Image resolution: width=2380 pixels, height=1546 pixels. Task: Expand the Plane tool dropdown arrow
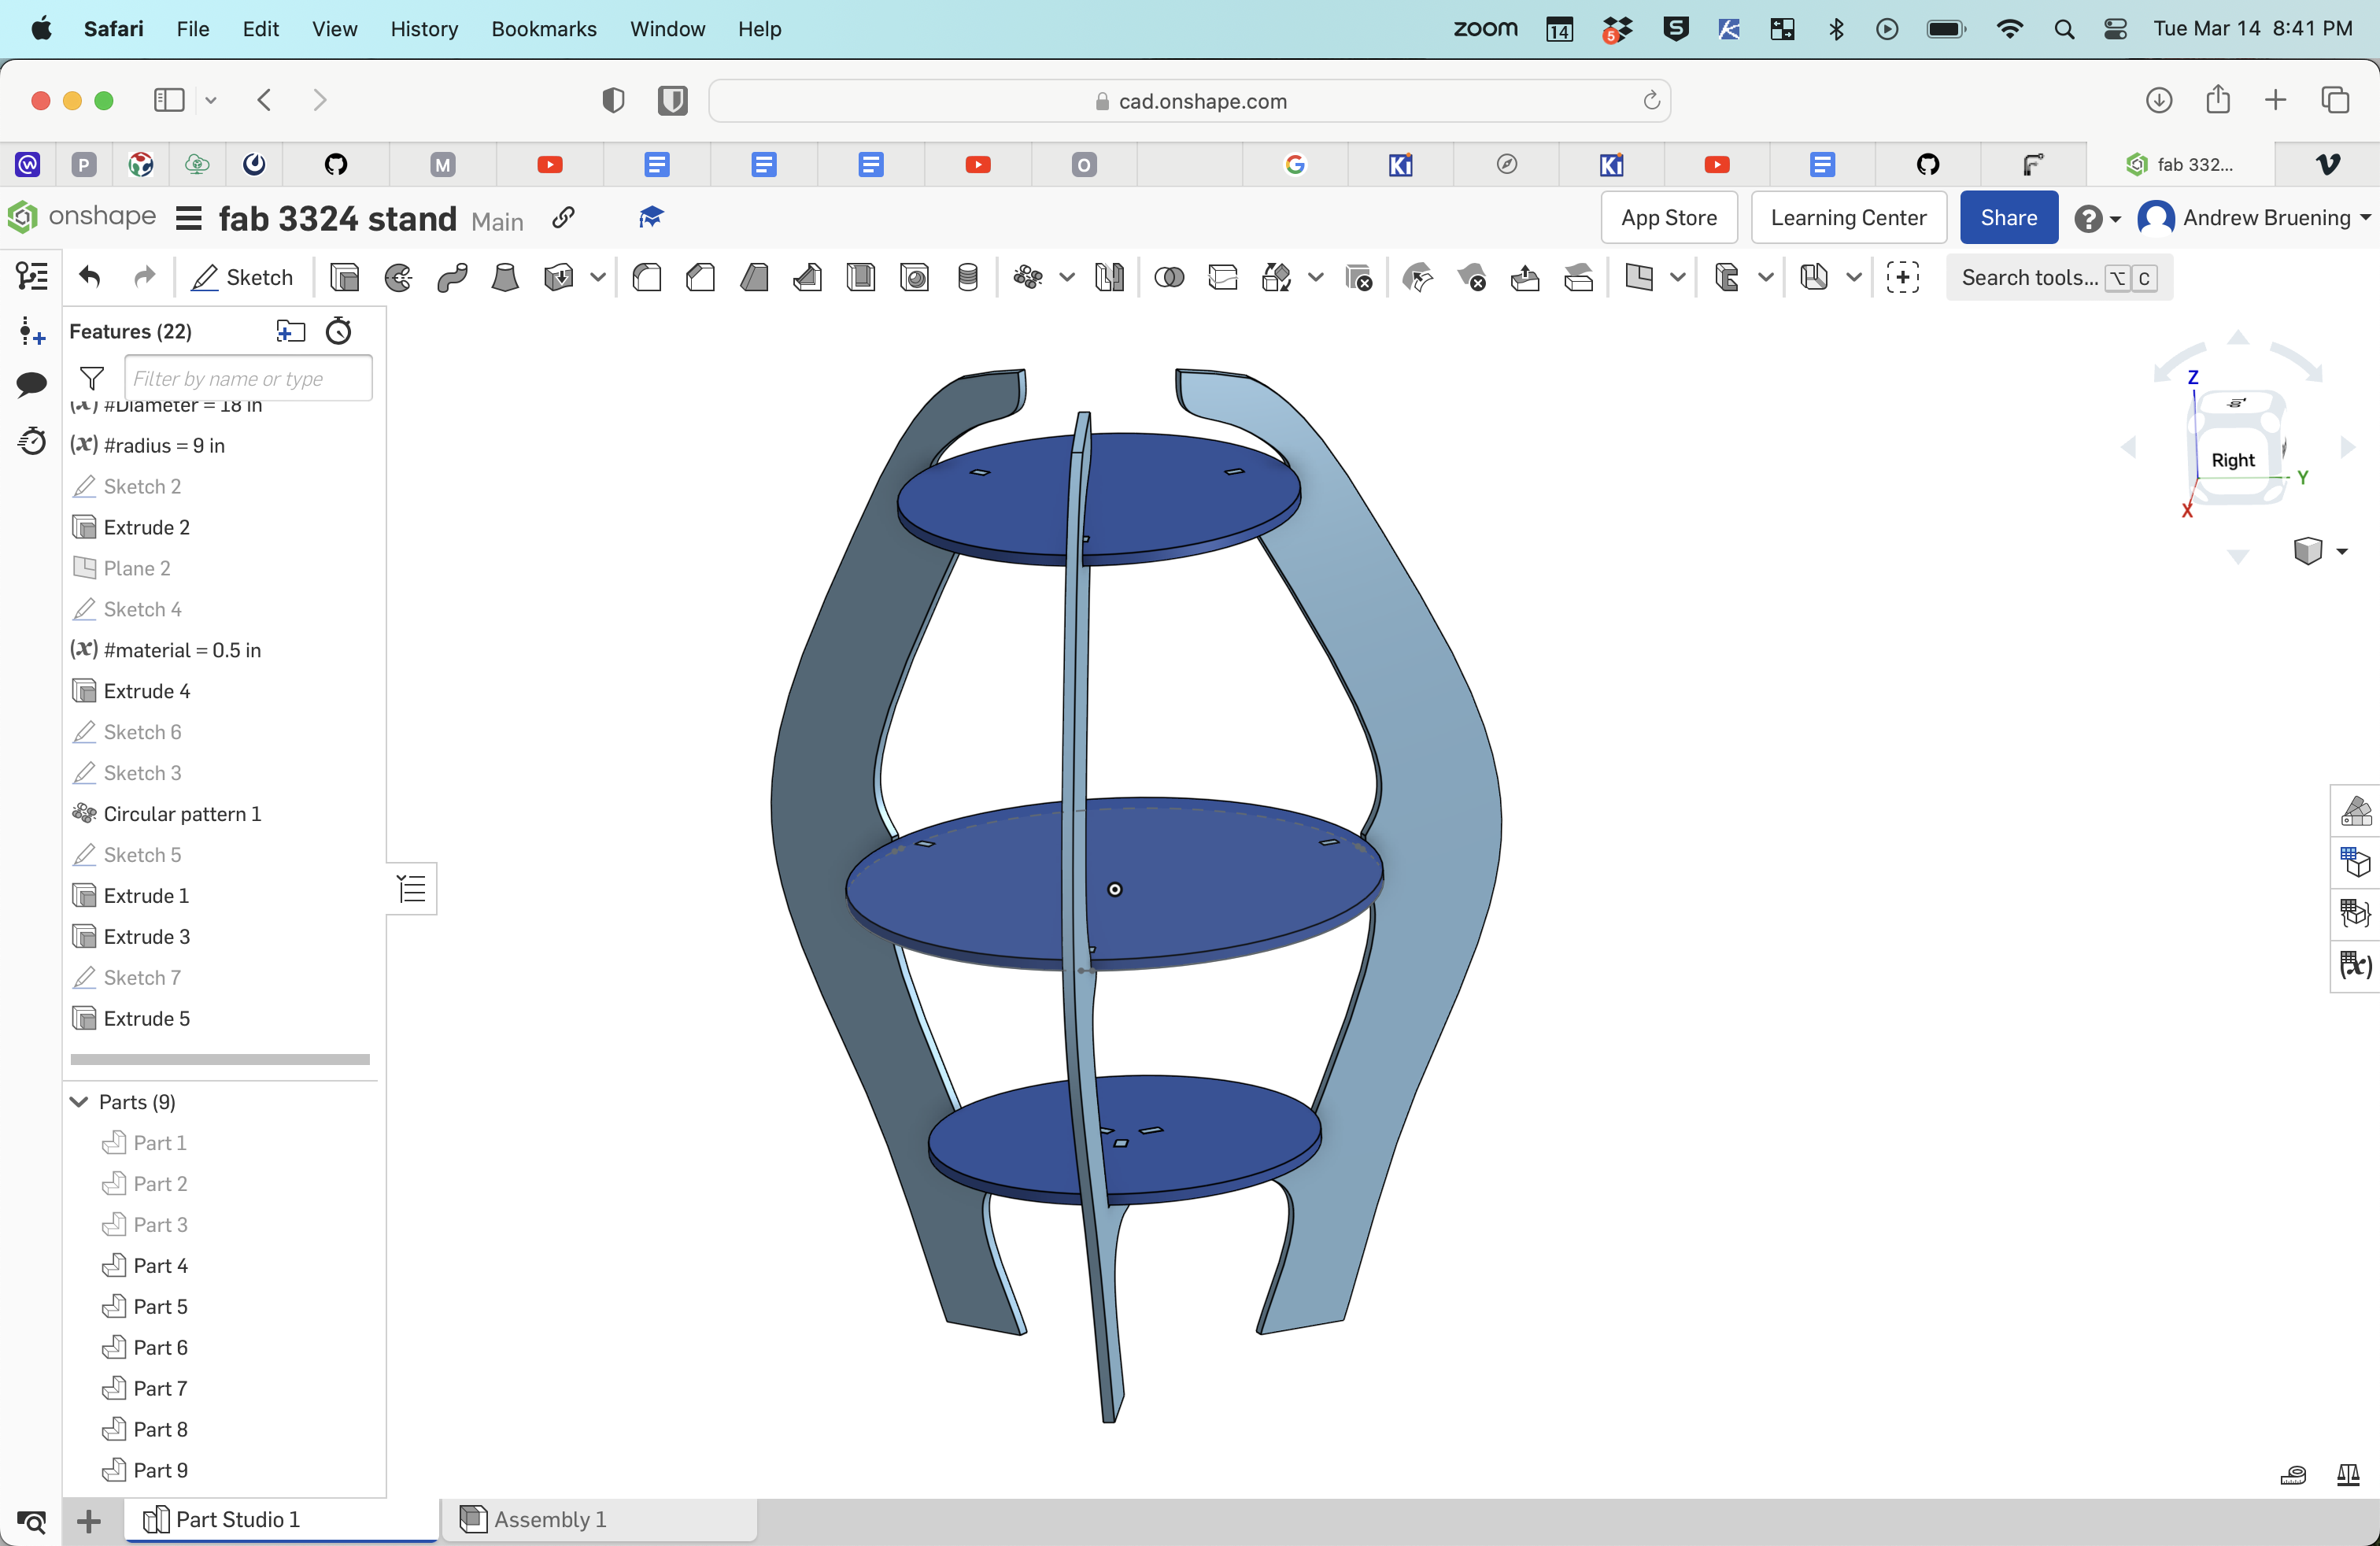pos(1678,277)
